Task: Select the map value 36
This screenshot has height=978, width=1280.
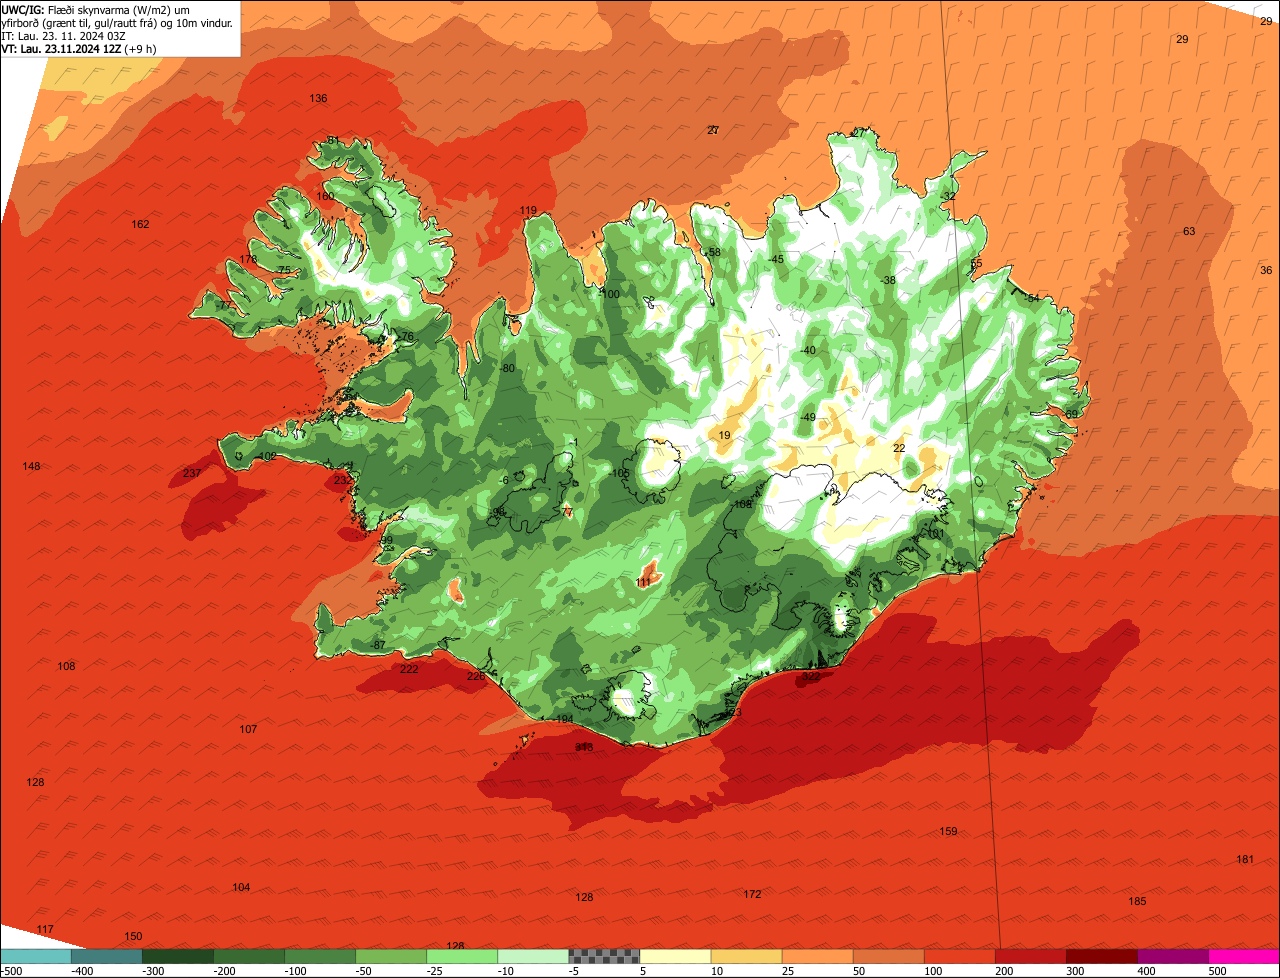Action: point(1266,270)
